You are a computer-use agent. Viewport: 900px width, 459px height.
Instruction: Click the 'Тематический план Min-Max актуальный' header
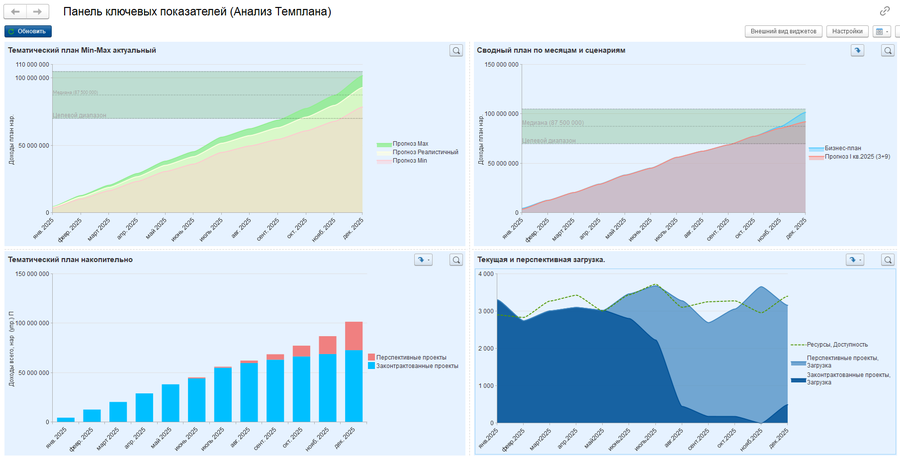click(82, 50)
